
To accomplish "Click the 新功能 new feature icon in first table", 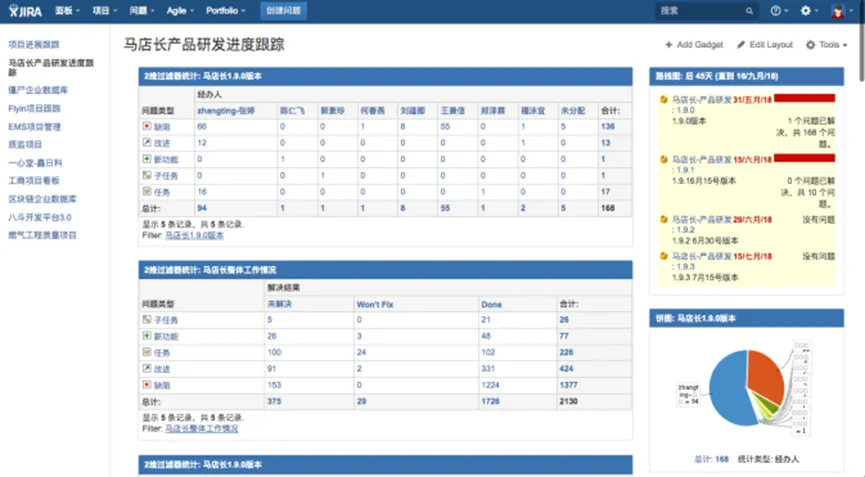I will point(147,159).
